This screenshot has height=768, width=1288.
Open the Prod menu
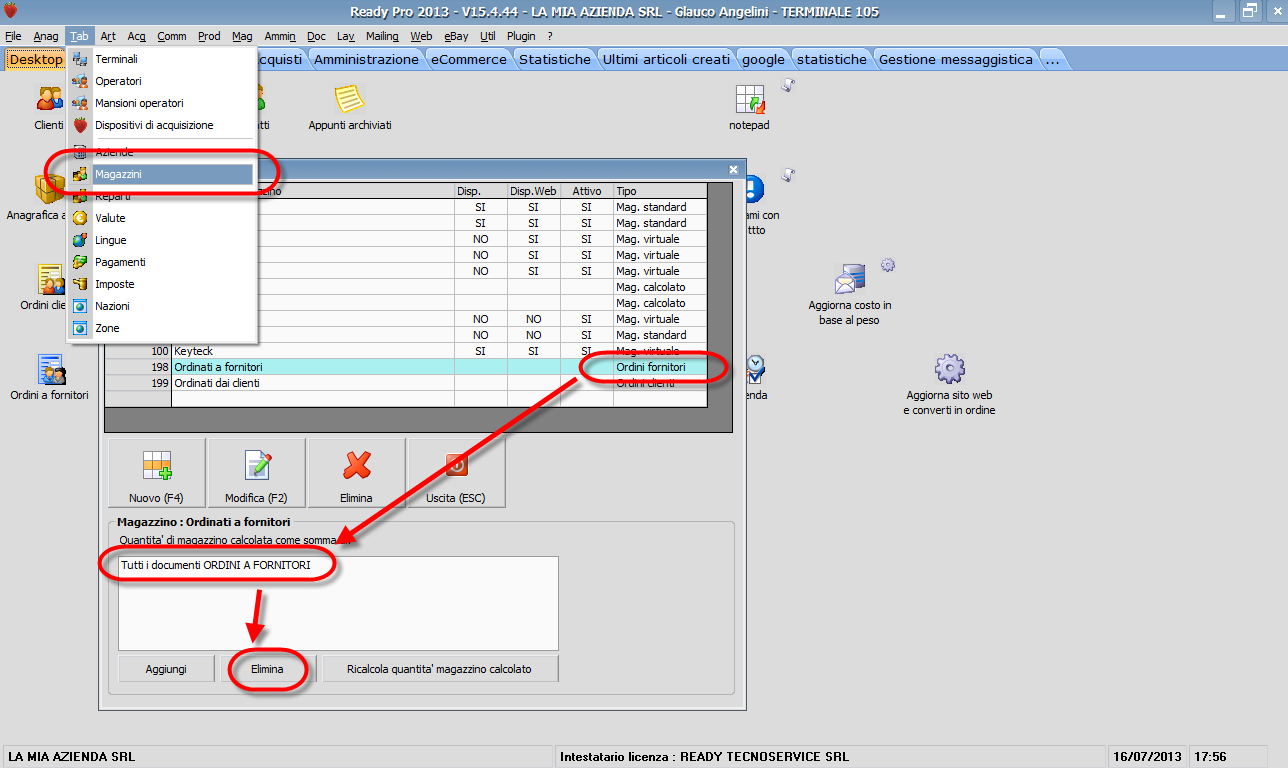tap(209, 36)
